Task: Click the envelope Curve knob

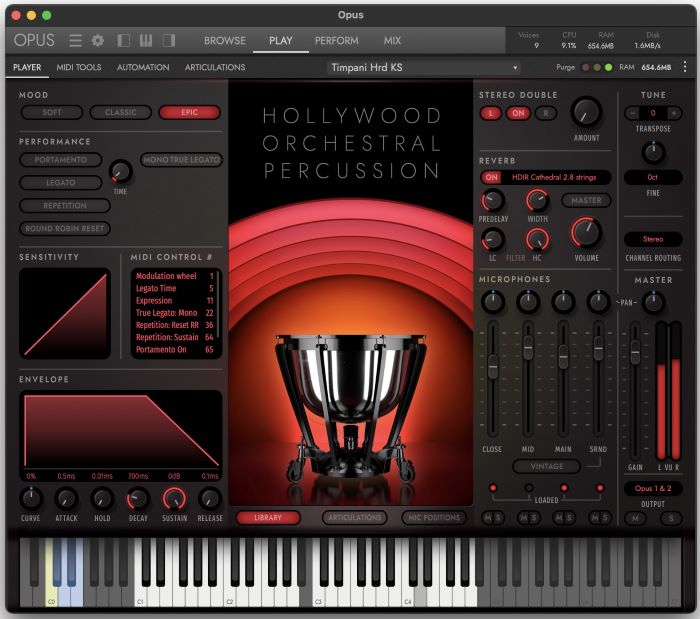Action: point(31,499)
